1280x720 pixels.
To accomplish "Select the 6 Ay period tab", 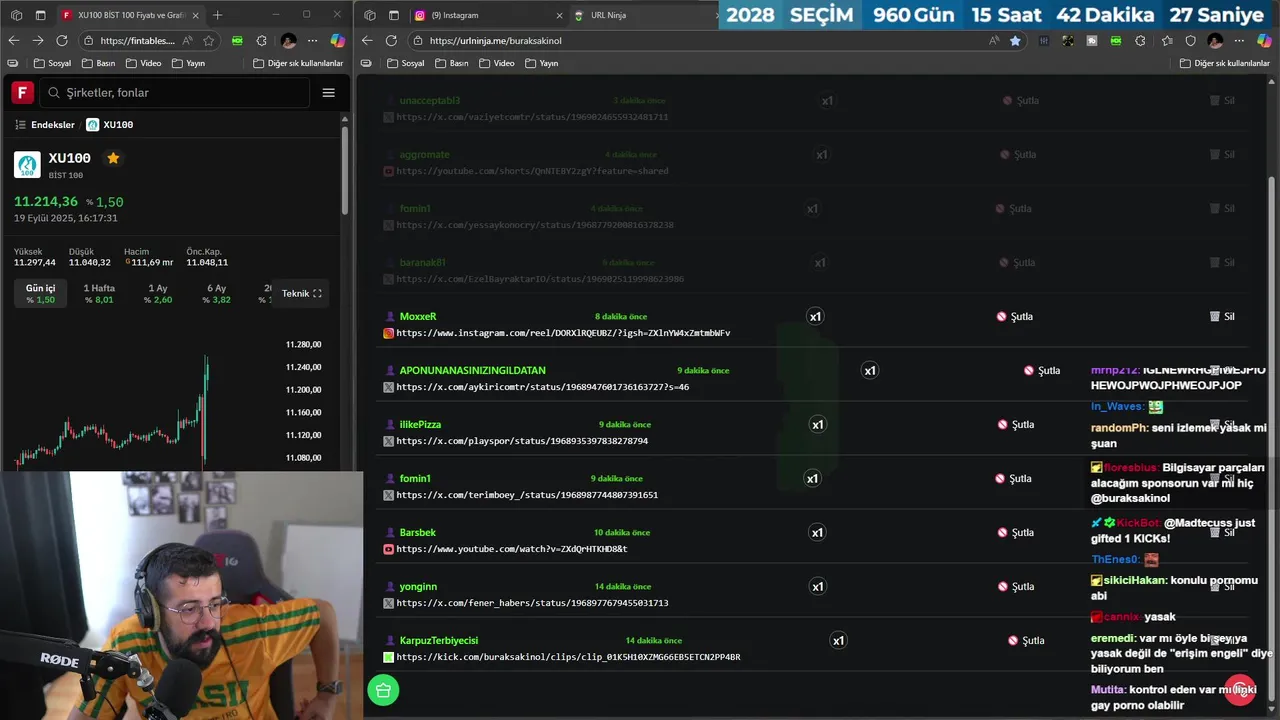I will (x=217, y=294).
